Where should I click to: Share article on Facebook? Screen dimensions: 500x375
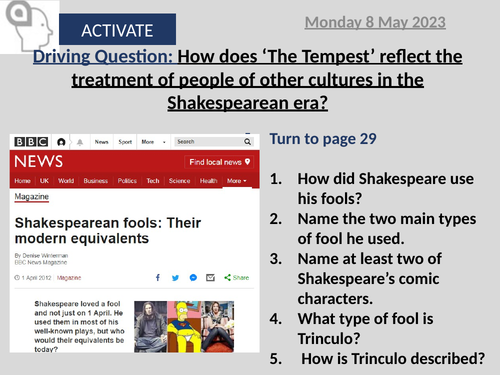[158, 277]
